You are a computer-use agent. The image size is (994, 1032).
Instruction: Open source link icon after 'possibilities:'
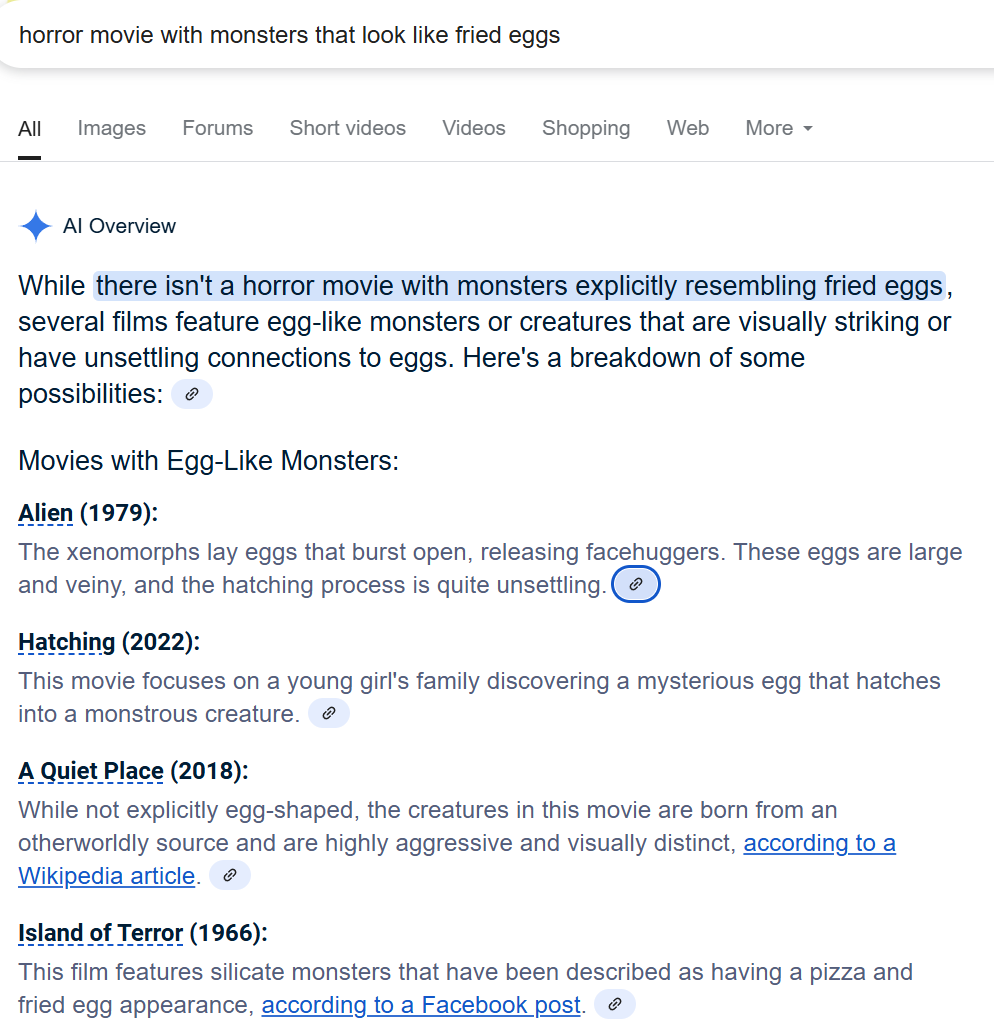coord(192,394)
